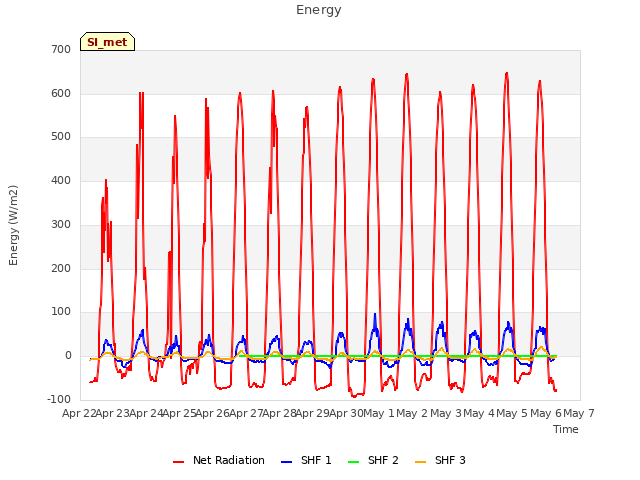Select the Net Radiation legend label
Viewport: 640px width, 480px height.
tap(229, 460)
